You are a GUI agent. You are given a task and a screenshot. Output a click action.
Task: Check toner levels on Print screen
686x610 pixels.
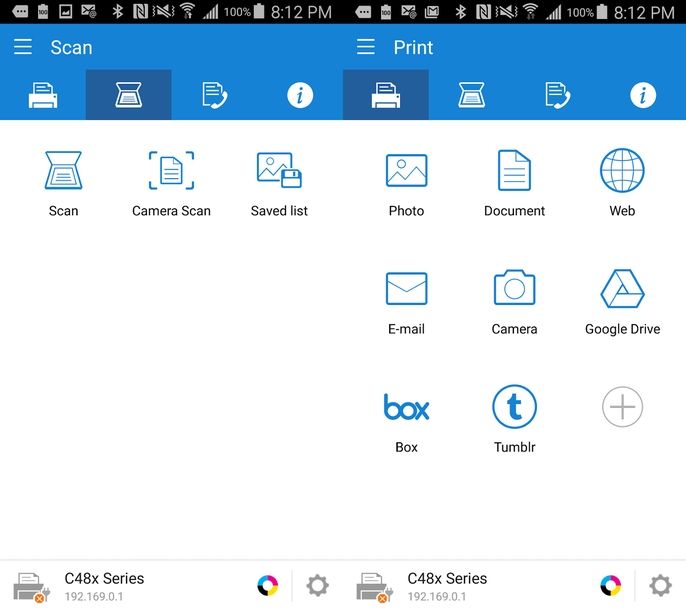611,585
